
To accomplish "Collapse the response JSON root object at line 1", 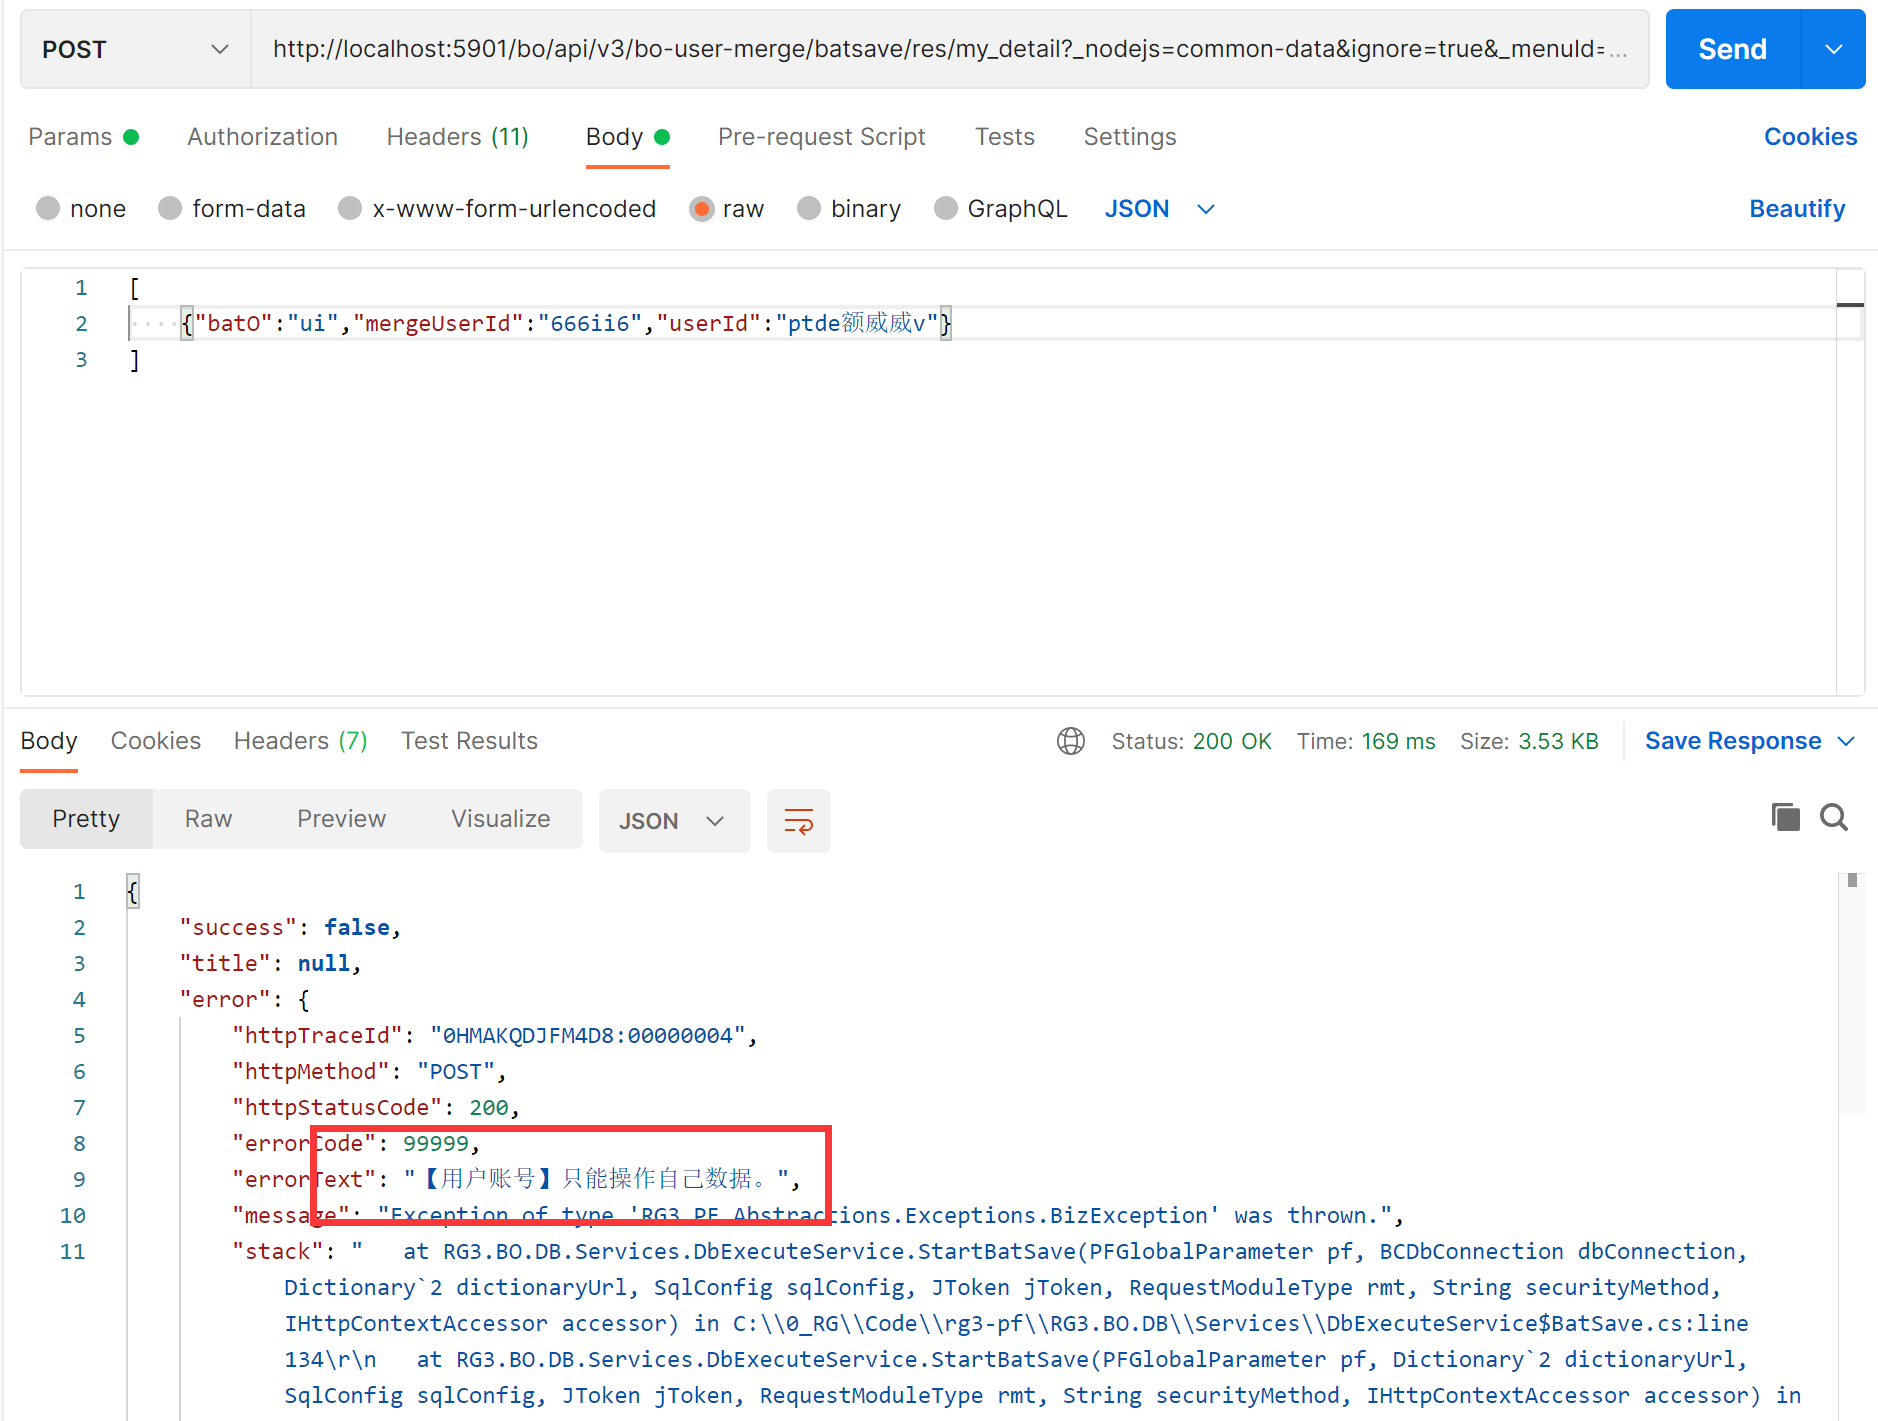I will 132,891.
